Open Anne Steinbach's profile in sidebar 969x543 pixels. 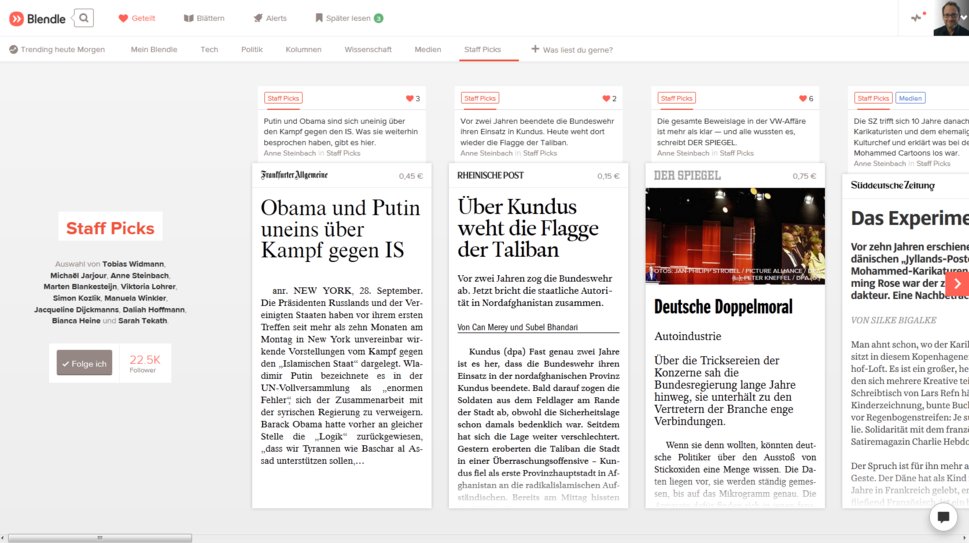click(x=140, y=276)
